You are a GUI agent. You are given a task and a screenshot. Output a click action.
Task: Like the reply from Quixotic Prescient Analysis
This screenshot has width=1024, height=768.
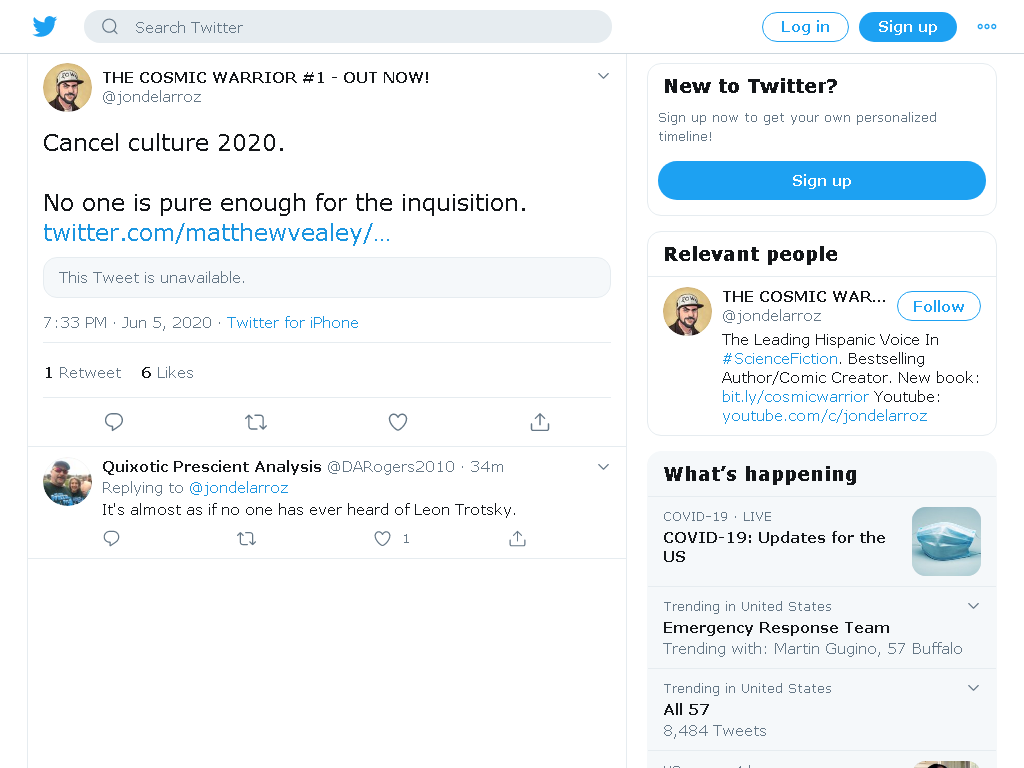(382, 539)
